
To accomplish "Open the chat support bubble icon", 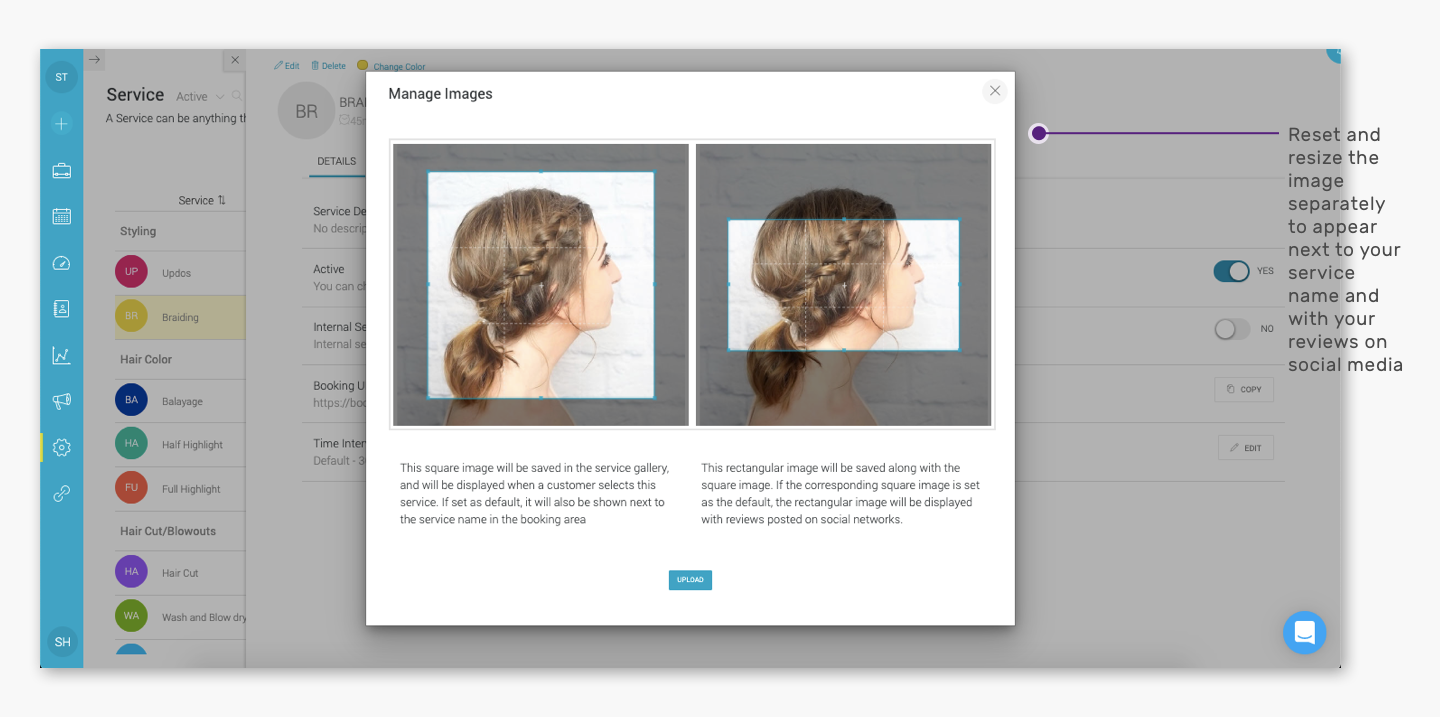I will tap(1305, 633).
